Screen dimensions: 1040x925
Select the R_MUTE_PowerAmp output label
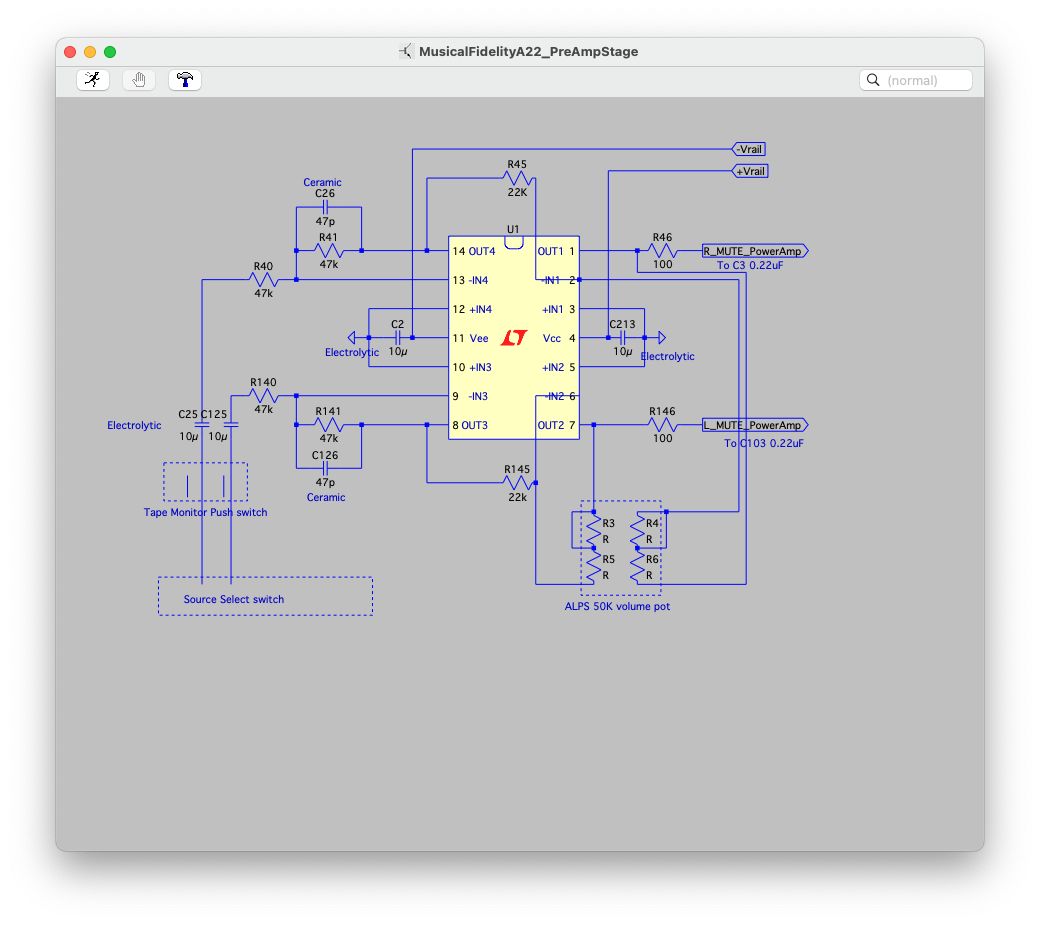(755, 251)
